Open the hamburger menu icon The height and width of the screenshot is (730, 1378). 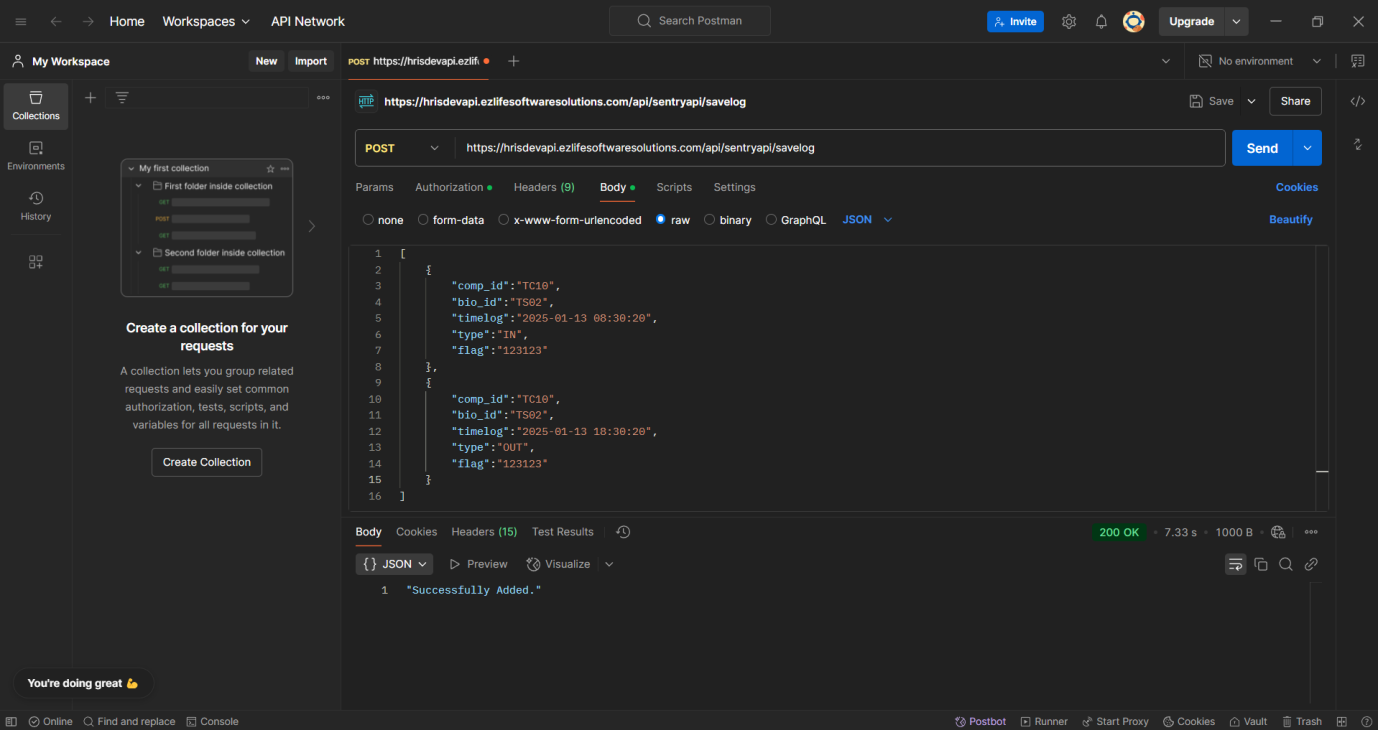[21, 21]
